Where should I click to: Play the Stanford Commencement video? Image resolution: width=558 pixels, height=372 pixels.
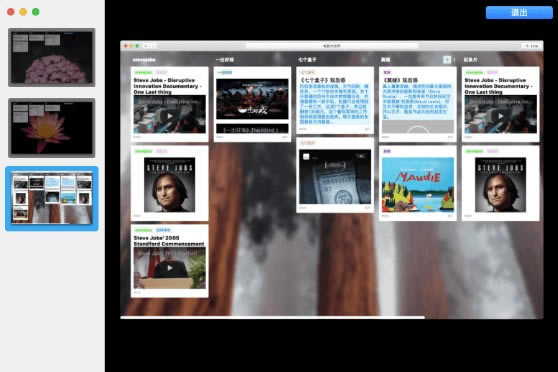[x=170, y=268]
